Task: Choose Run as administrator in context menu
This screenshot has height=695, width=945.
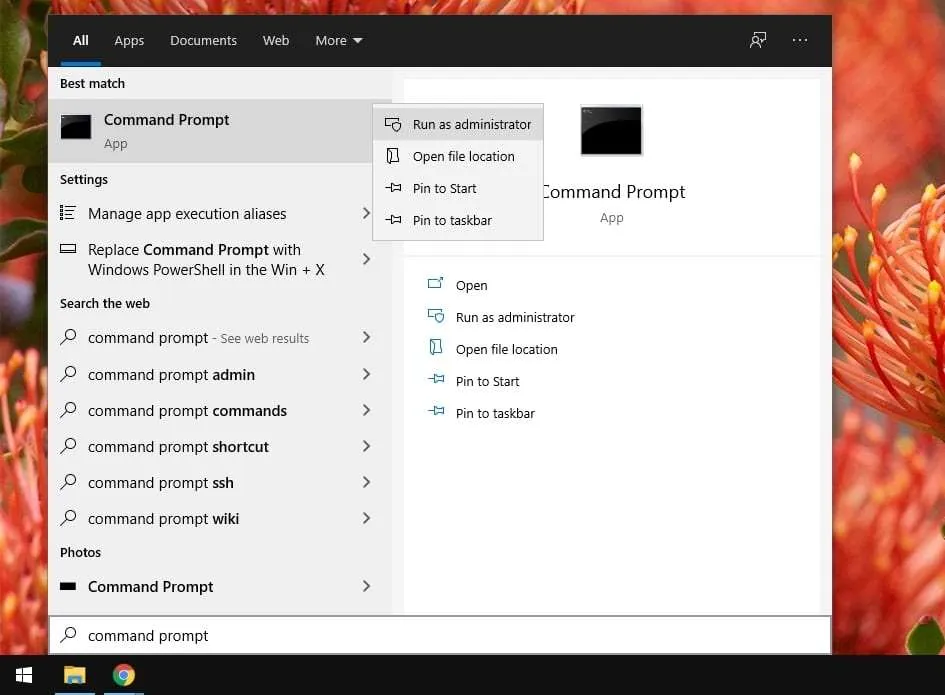Action: click(458, 124)
